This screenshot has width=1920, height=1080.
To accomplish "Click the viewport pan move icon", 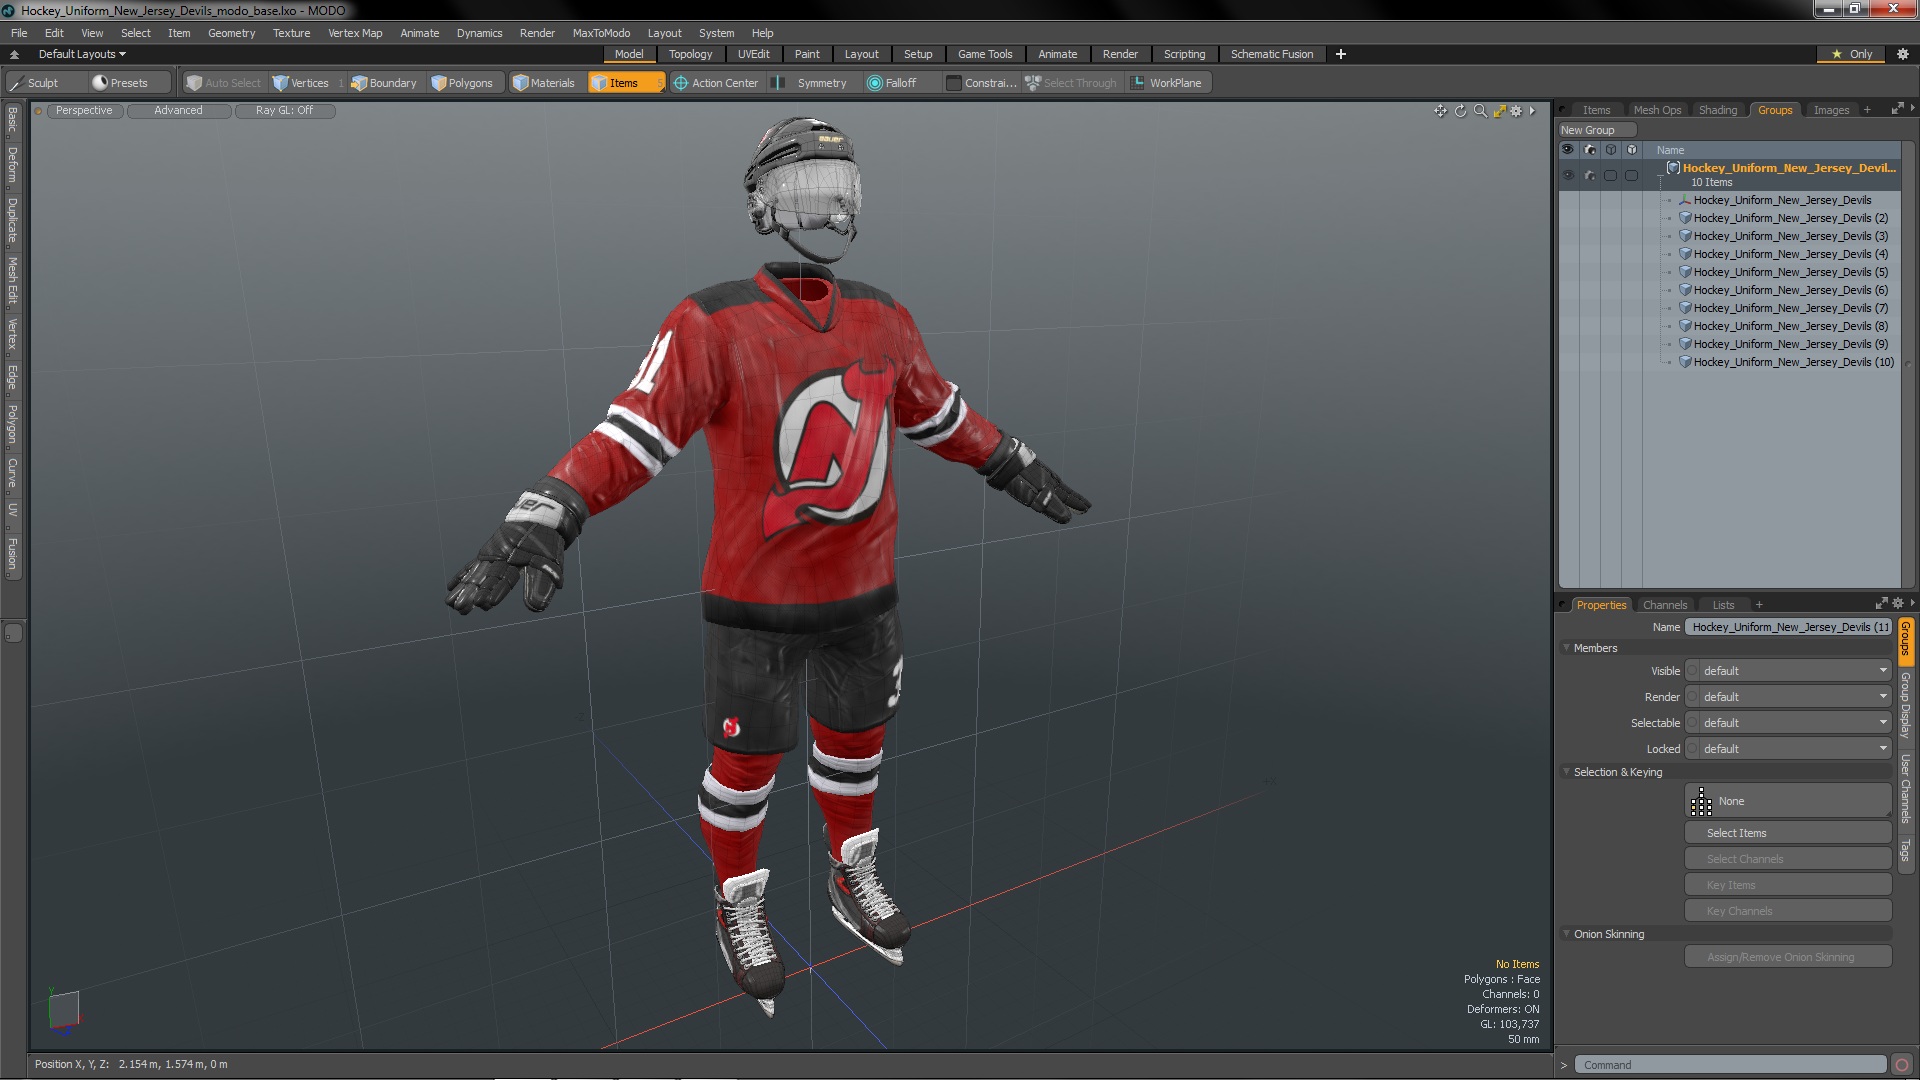I will click(x=1440, y=111).
